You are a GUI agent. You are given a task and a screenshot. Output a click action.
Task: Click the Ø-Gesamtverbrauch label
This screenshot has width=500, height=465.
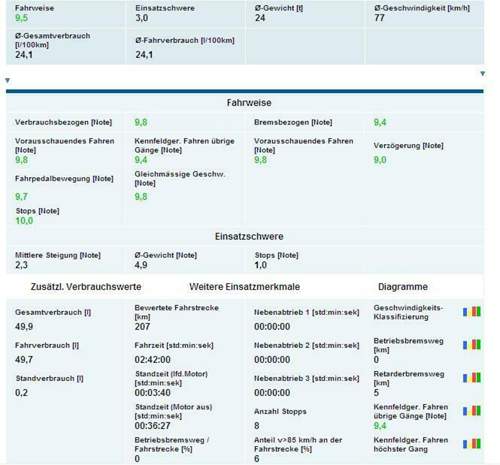point(52,40)
